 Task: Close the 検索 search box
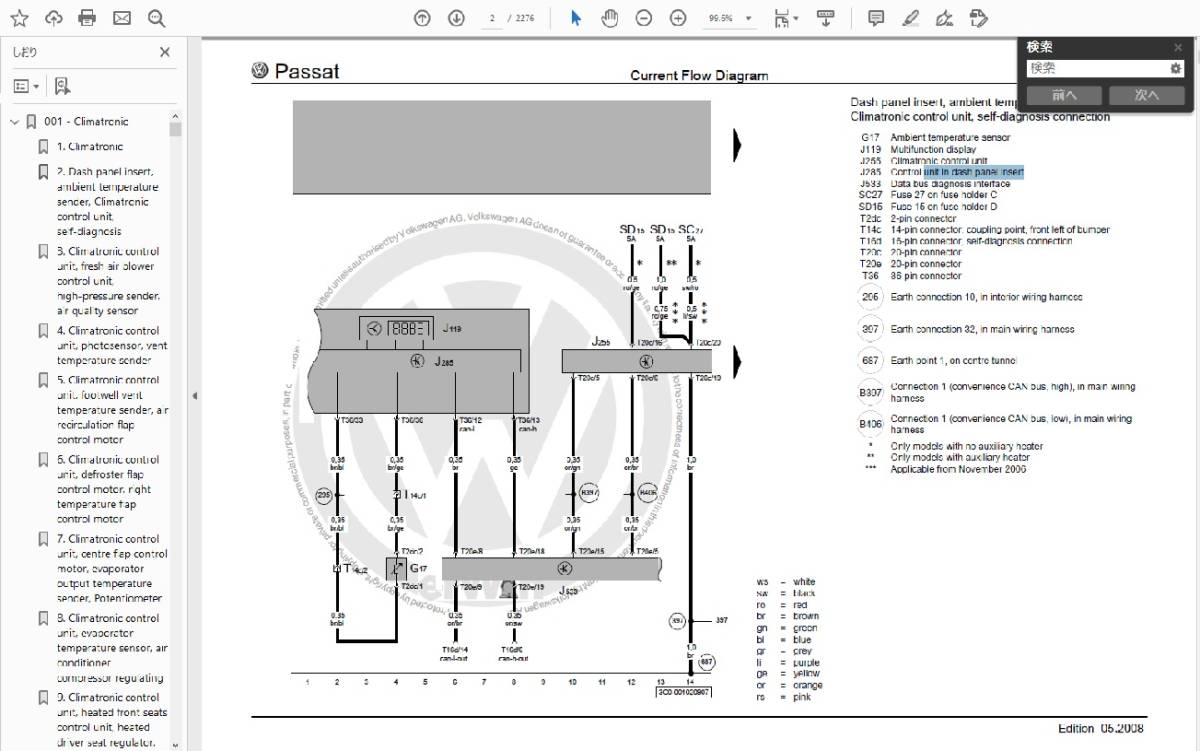[1178, 47]
